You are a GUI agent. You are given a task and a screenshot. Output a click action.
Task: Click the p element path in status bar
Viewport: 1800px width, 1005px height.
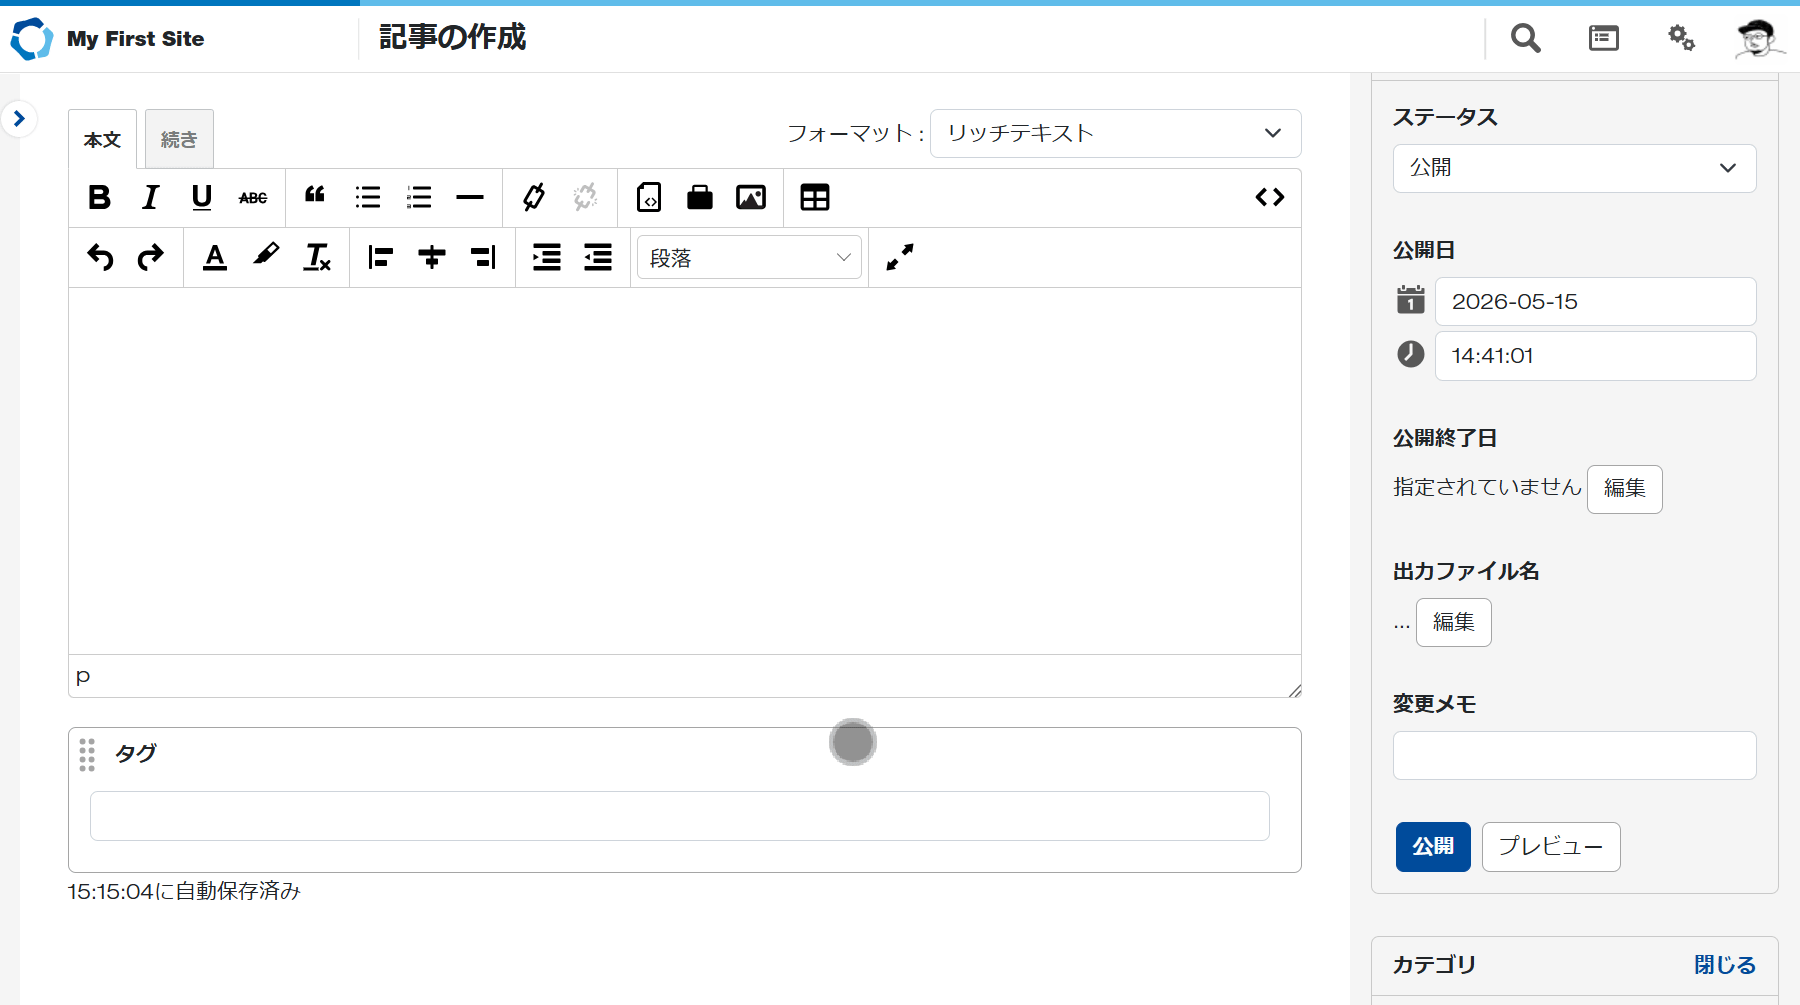point(83,677)
